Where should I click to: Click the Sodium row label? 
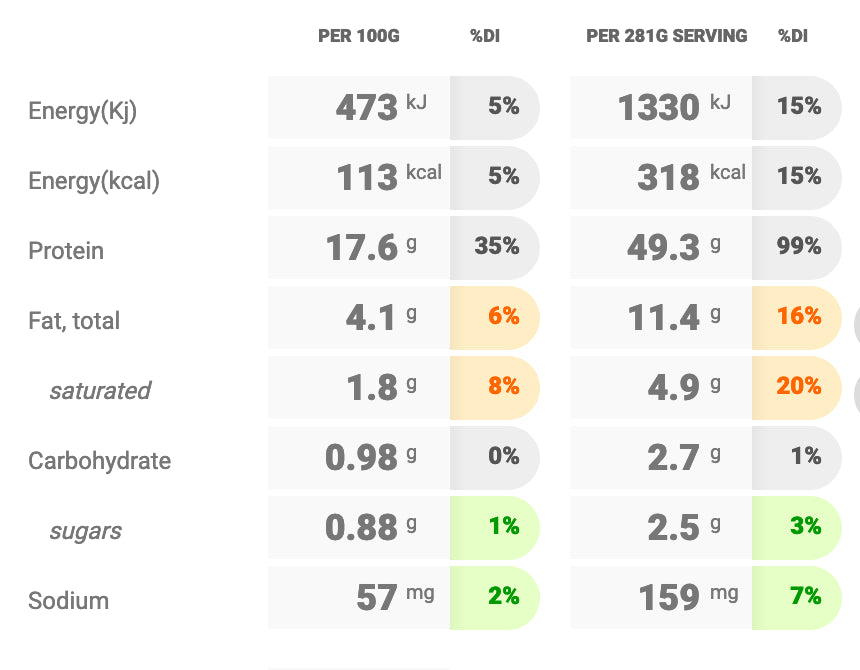click(68, 601)
